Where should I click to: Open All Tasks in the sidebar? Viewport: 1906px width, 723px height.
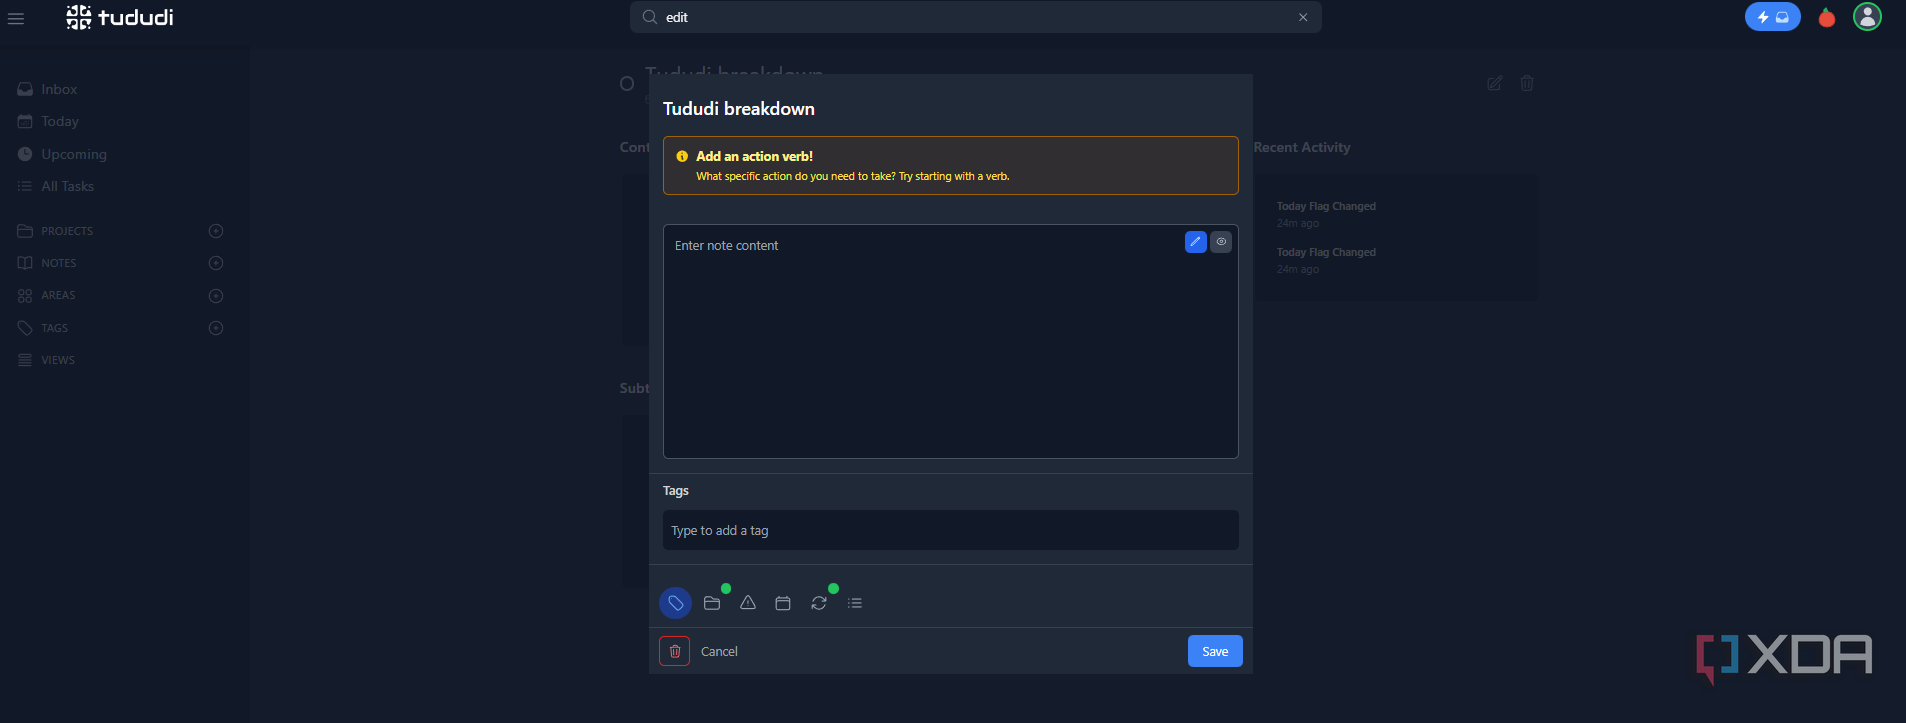click(56, 186)
